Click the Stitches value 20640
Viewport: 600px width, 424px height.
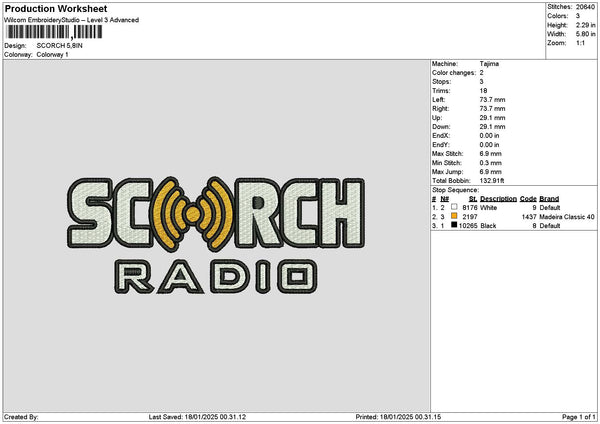pyautogui.click(x=585, y=7)
